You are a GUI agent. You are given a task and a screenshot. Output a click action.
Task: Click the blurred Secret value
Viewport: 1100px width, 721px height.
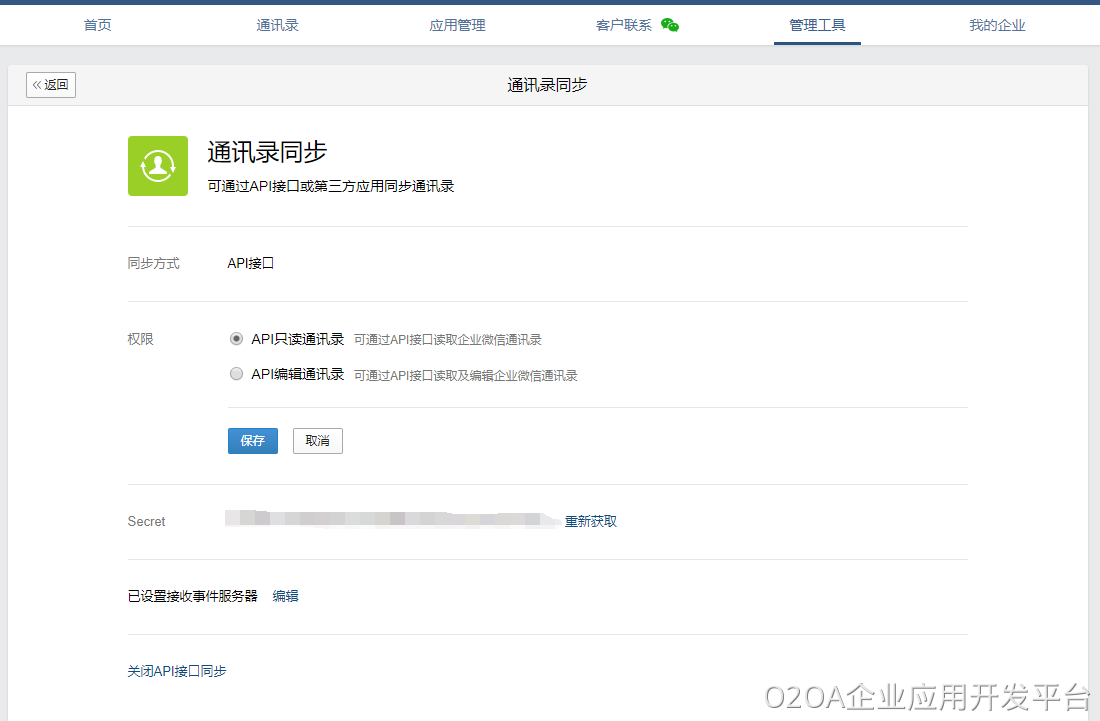pyautogui.click(x=390, y=520)
